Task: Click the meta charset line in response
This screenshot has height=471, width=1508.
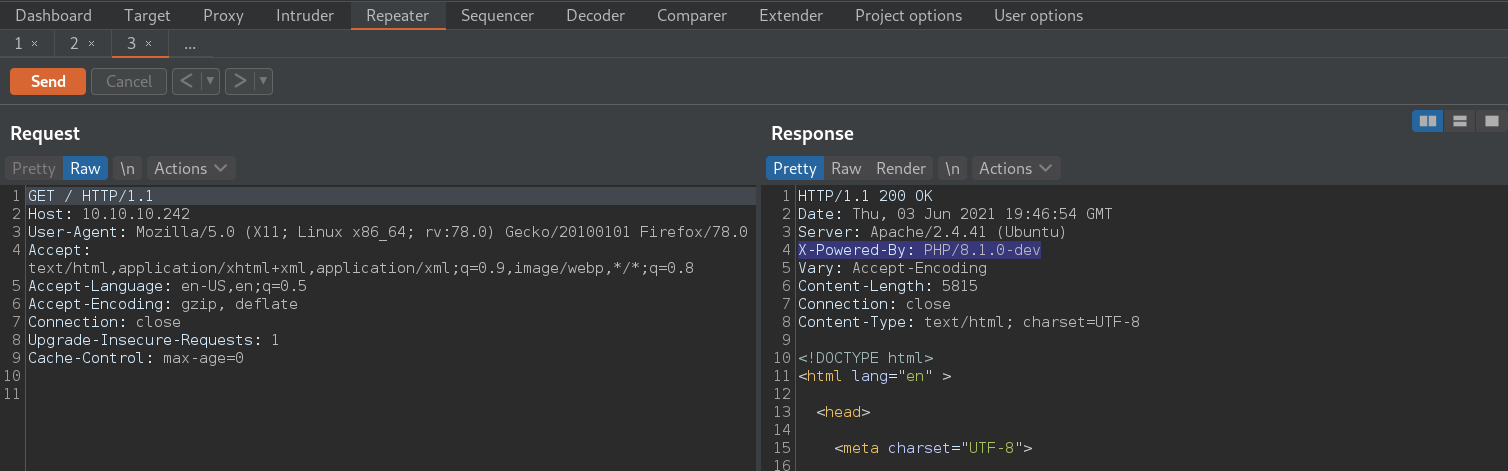Action: tap(933, 448)
